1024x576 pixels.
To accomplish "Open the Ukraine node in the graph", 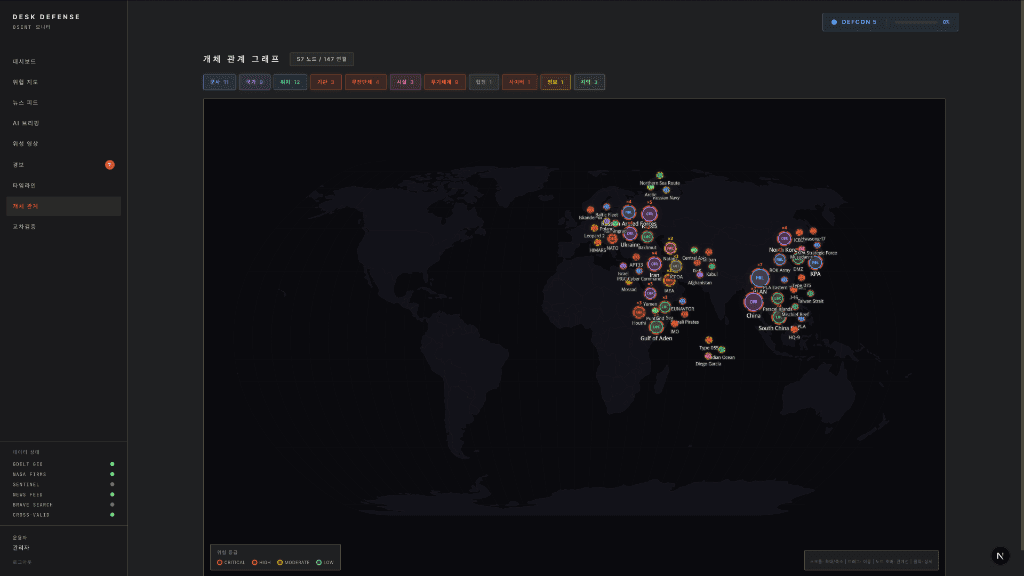I will point(630,234).
